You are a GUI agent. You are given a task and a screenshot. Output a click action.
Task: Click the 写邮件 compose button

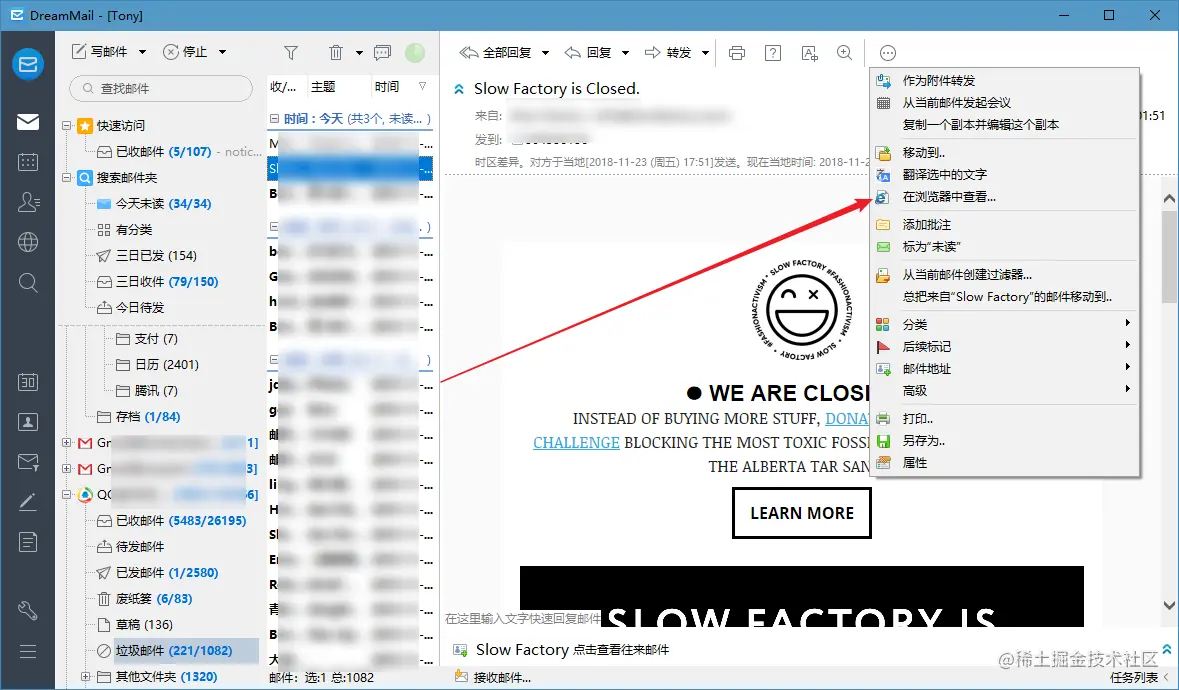[x=99, y=52]
